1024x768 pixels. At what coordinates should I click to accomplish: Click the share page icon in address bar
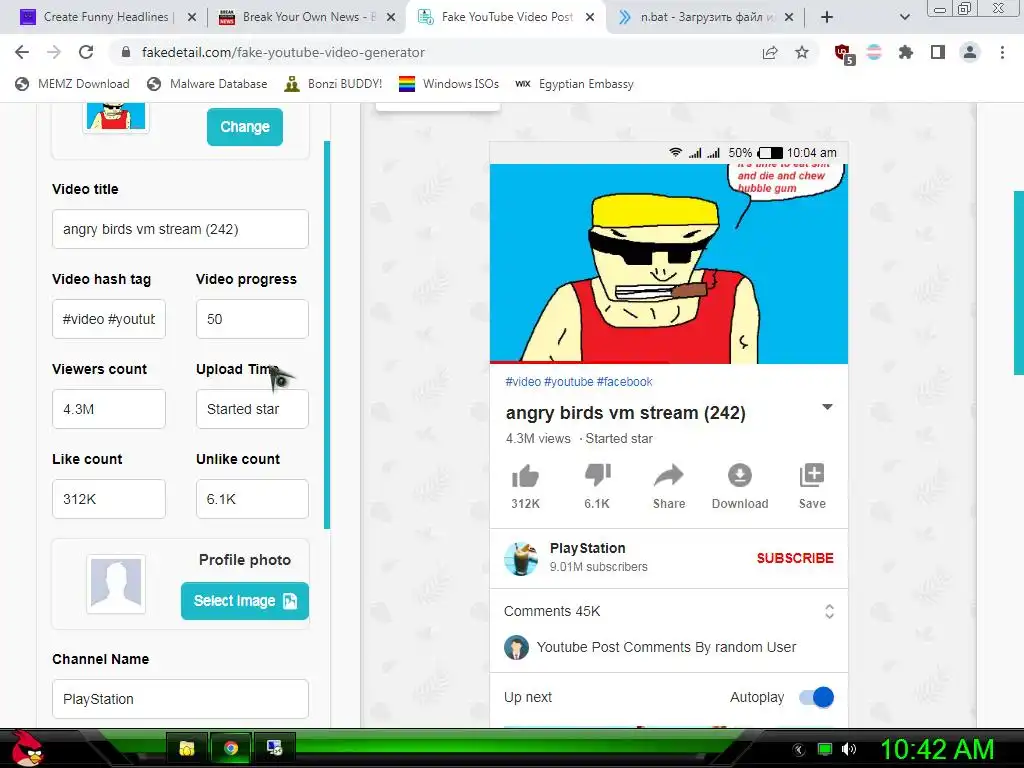tap(770, 52)
